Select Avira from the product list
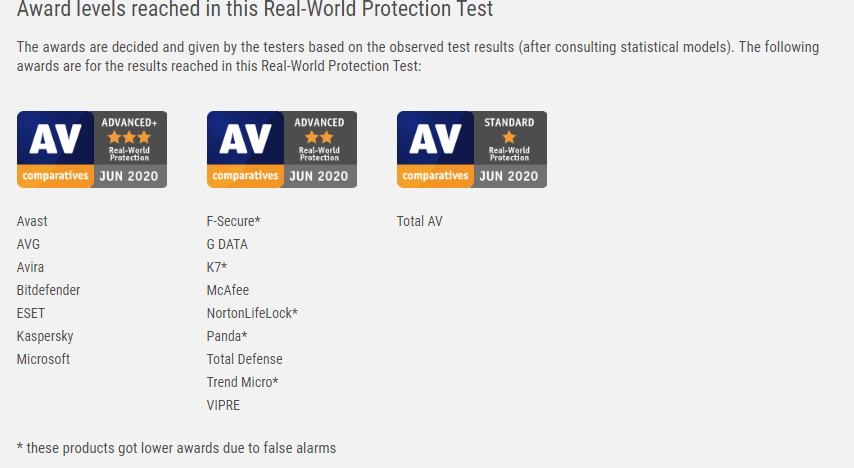This screenshot has height=468, width=854. click(31, 267)
